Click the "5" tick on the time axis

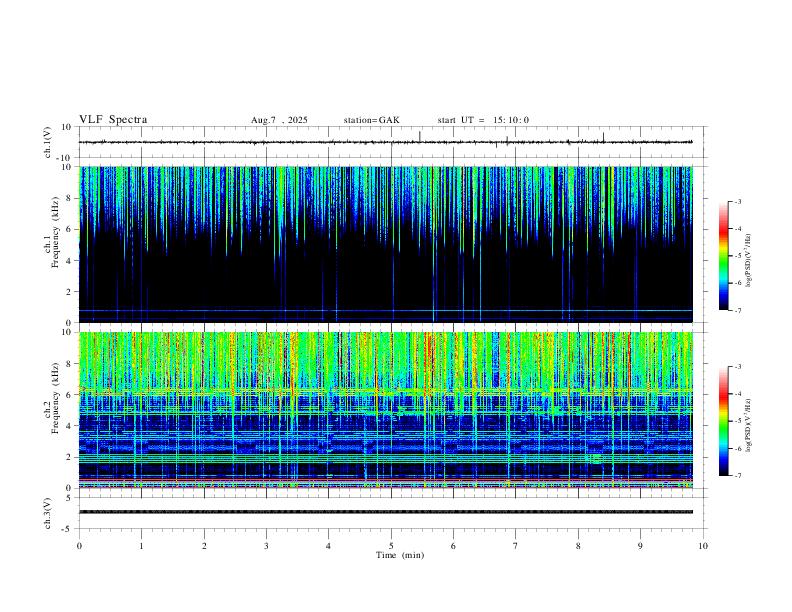391,546
